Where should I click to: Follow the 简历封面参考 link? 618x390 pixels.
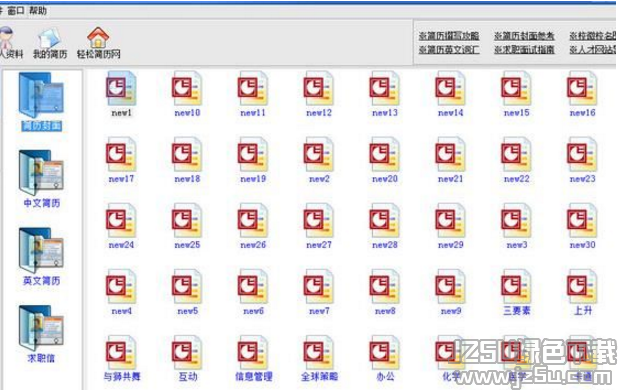(524, 36)
